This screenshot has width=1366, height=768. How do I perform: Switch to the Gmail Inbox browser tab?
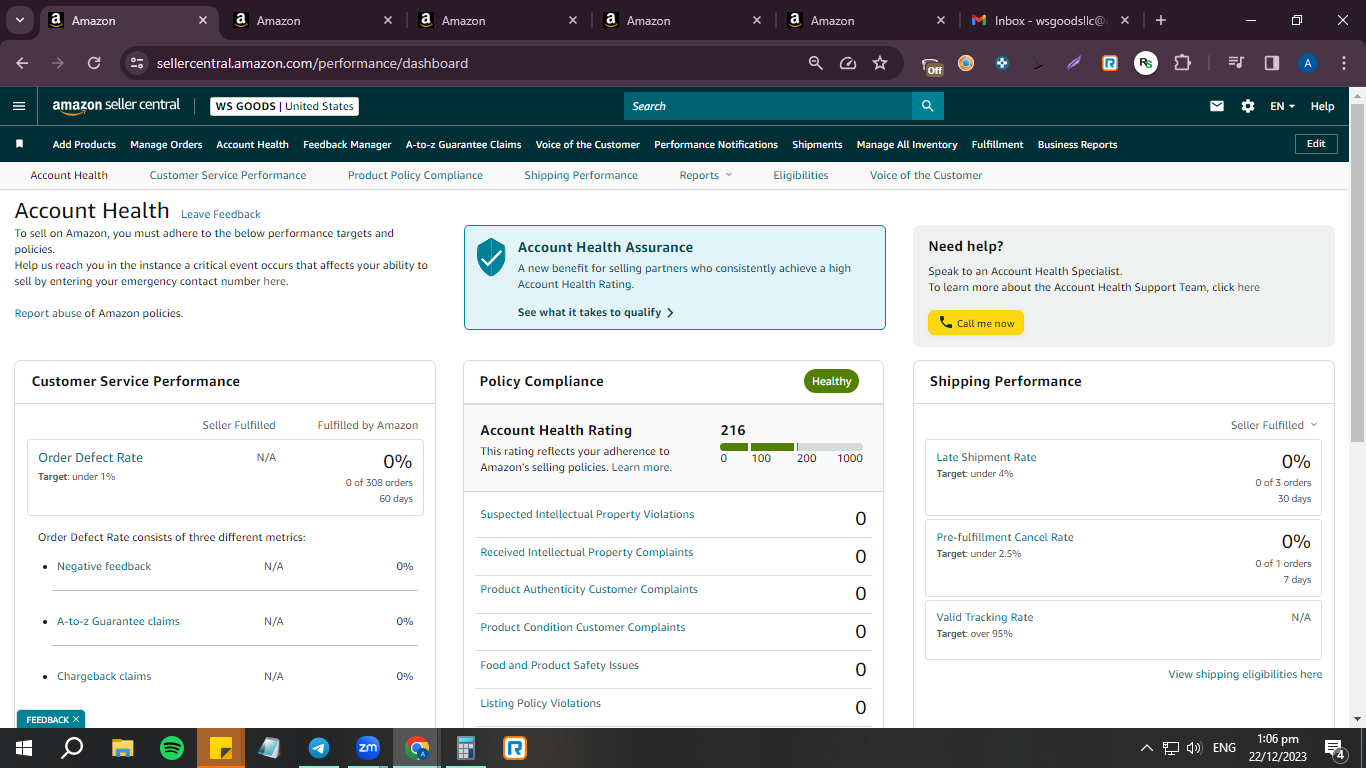(1050, 20)
